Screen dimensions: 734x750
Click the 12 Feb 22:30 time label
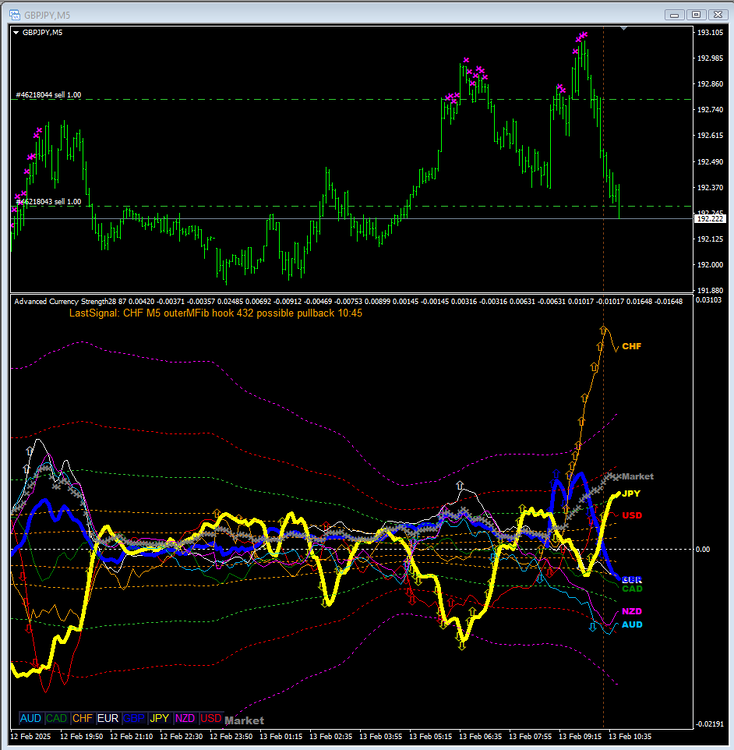point(181,737)
